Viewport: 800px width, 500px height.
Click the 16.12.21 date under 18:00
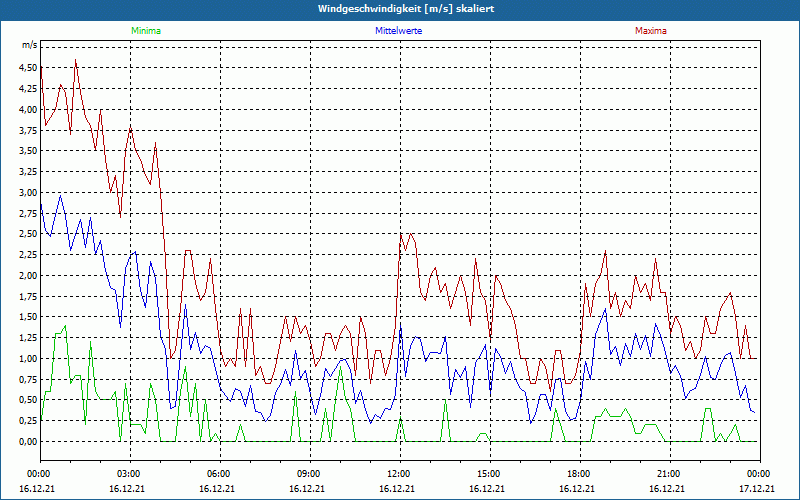point(577,488)
